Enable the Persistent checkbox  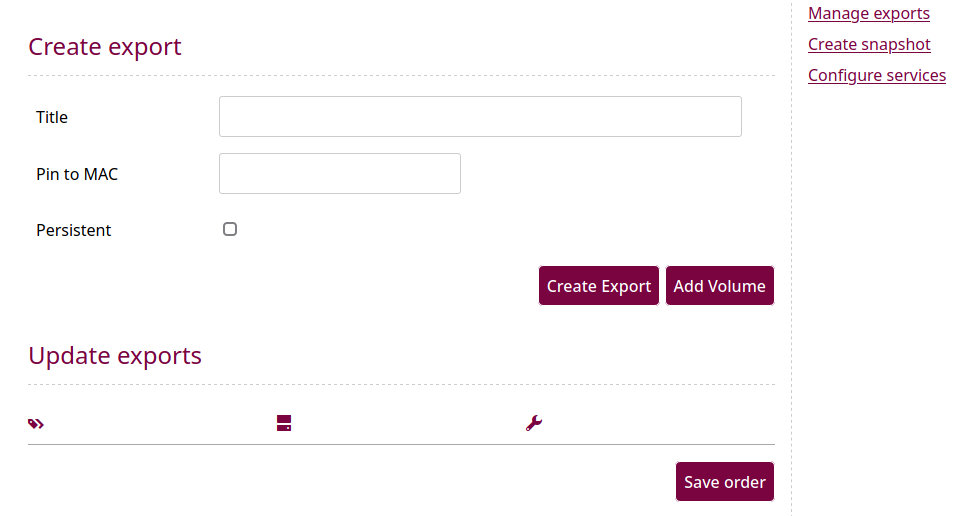(x=230, y=229)
